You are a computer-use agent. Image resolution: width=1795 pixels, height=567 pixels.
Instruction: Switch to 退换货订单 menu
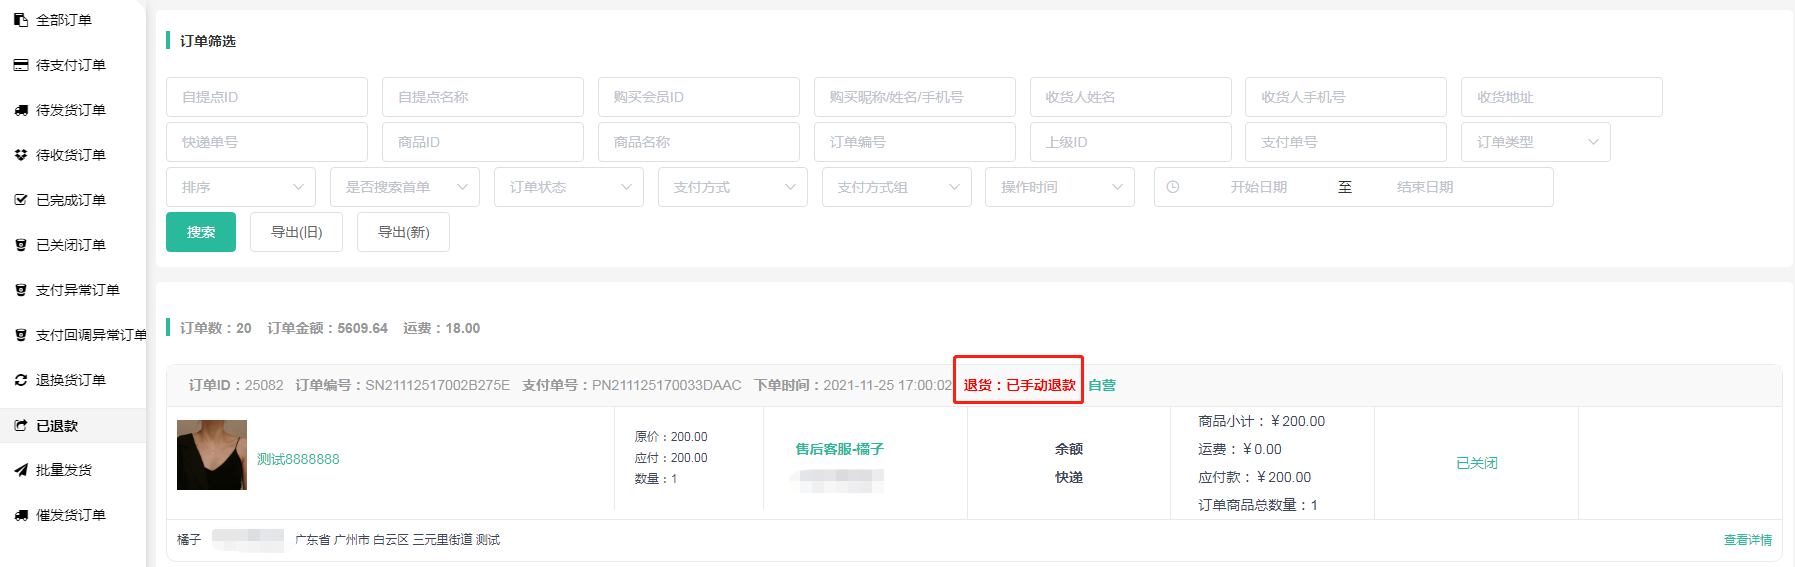coord(71,380)
